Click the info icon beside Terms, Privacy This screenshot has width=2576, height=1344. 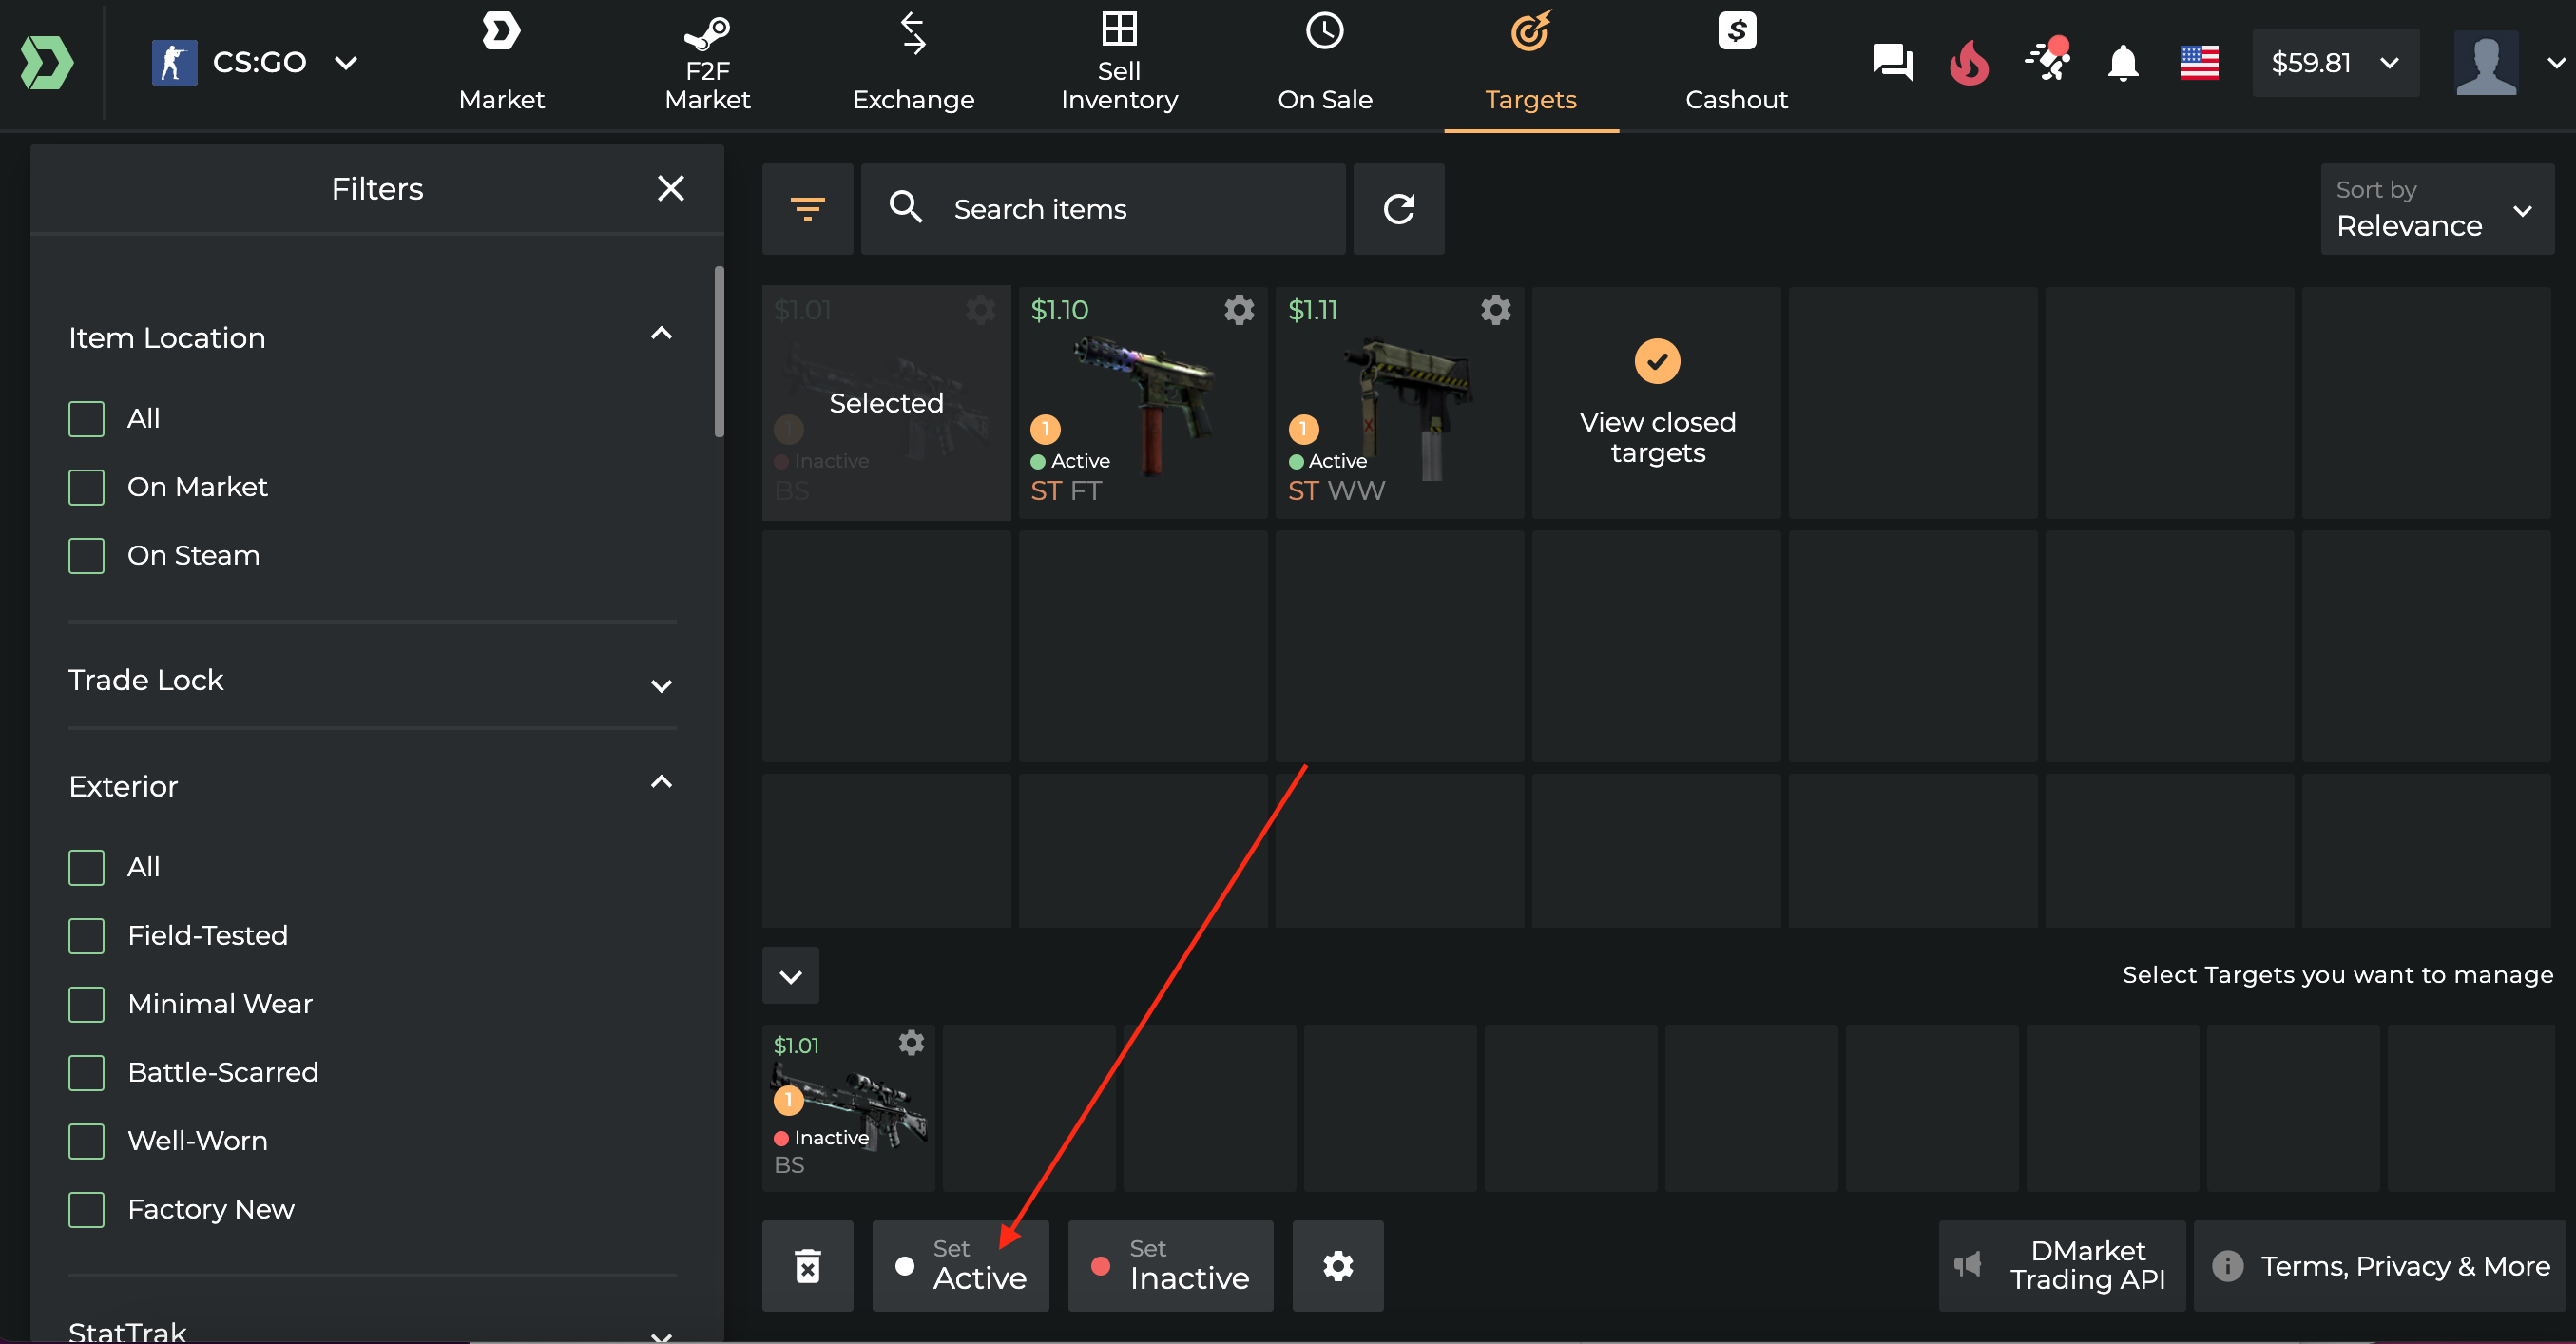point(2227,1266)
